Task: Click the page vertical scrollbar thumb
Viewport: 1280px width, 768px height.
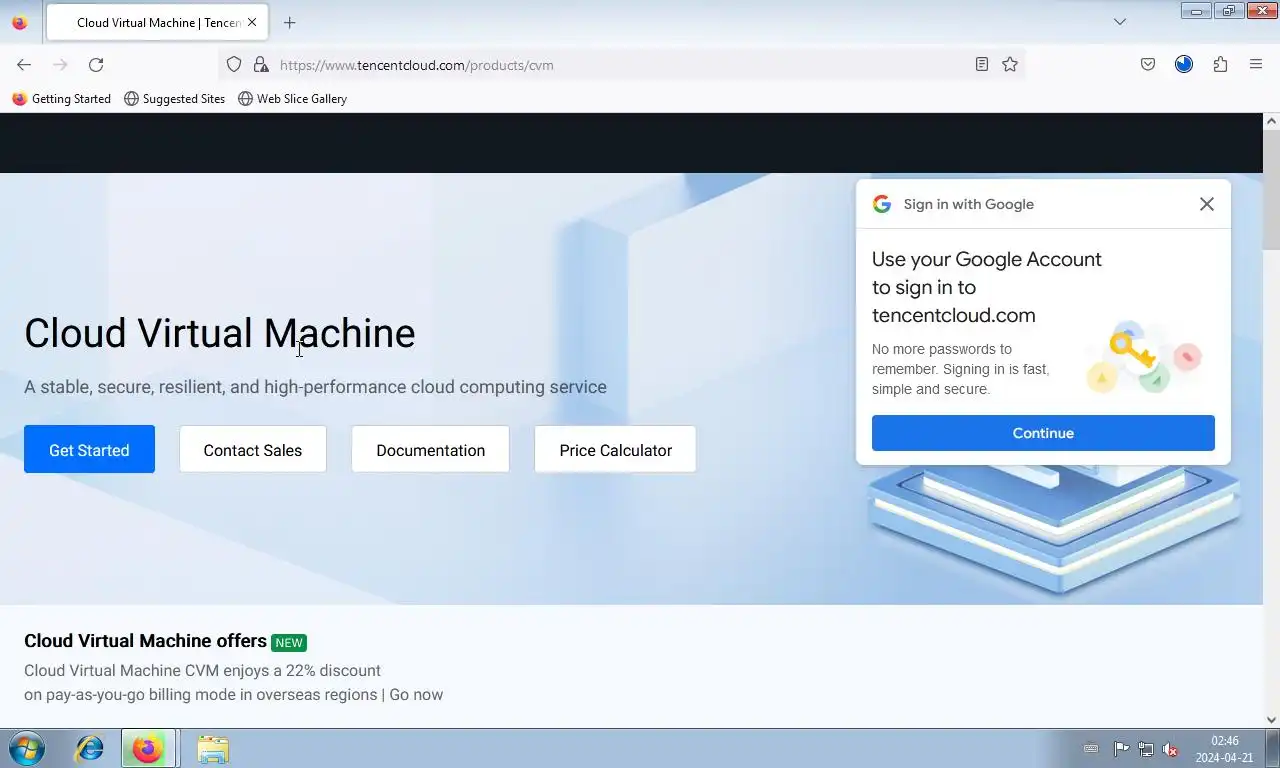Action: 1271,190
